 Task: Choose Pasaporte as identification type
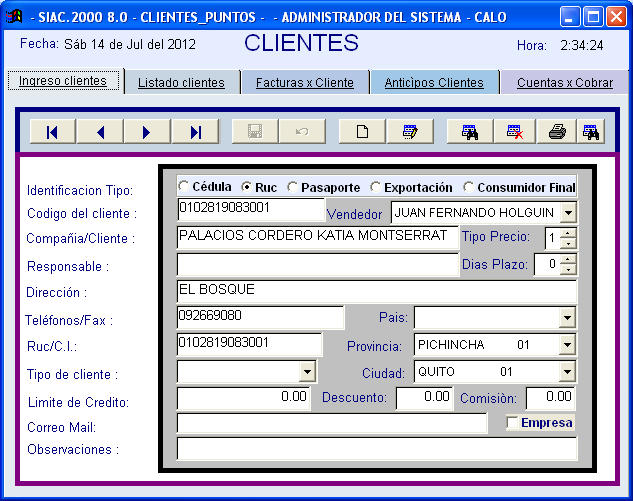292,187
